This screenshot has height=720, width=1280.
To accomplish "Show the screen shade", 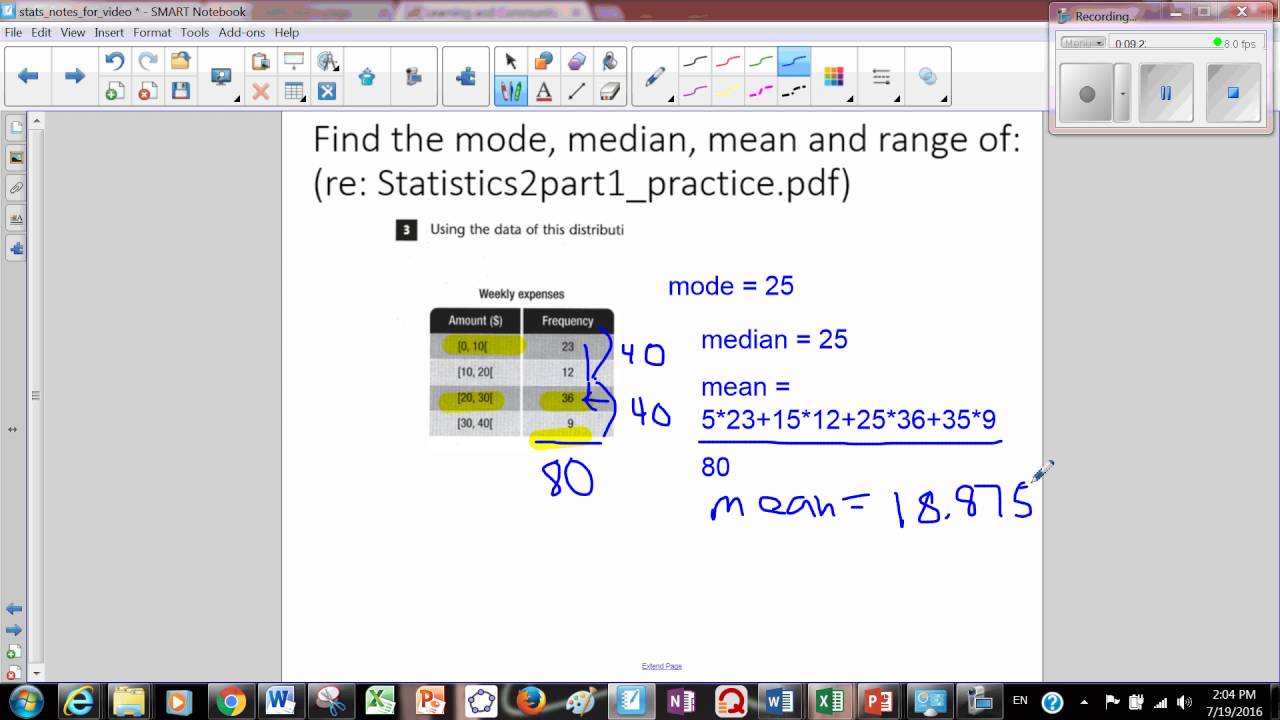I will pos(294,62).
